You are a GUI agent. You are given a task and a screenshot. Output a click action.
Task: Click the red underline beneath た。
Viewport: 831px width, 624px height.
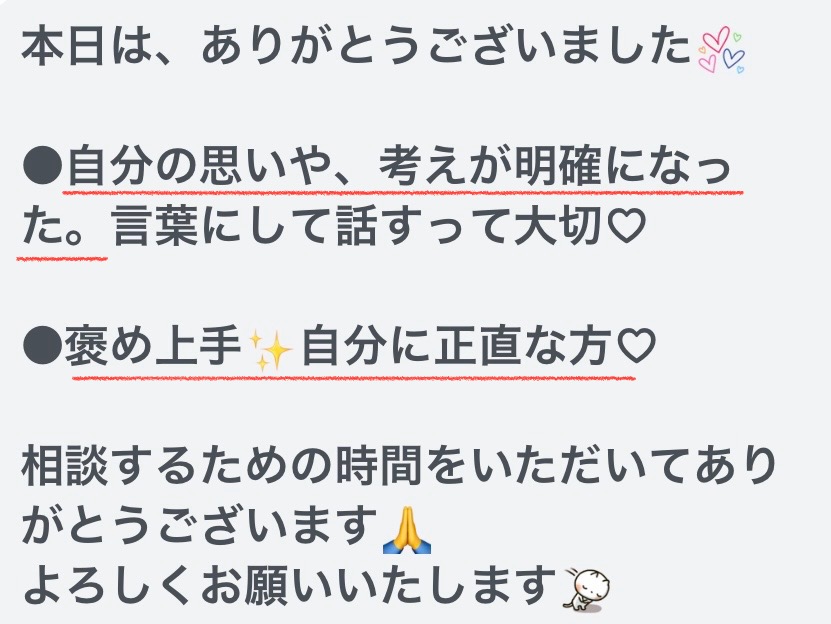pyautogui.click(x=62, y=259)
